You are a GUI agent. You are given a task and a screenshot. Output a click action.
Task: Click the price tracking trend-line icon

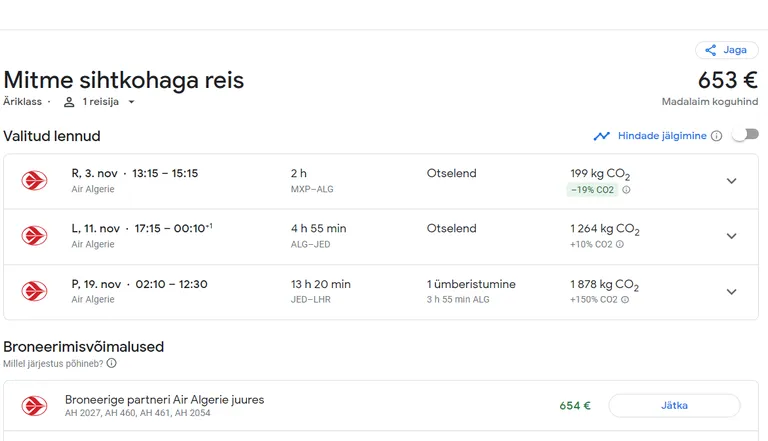pyautogui.click(x=601, y=136)
